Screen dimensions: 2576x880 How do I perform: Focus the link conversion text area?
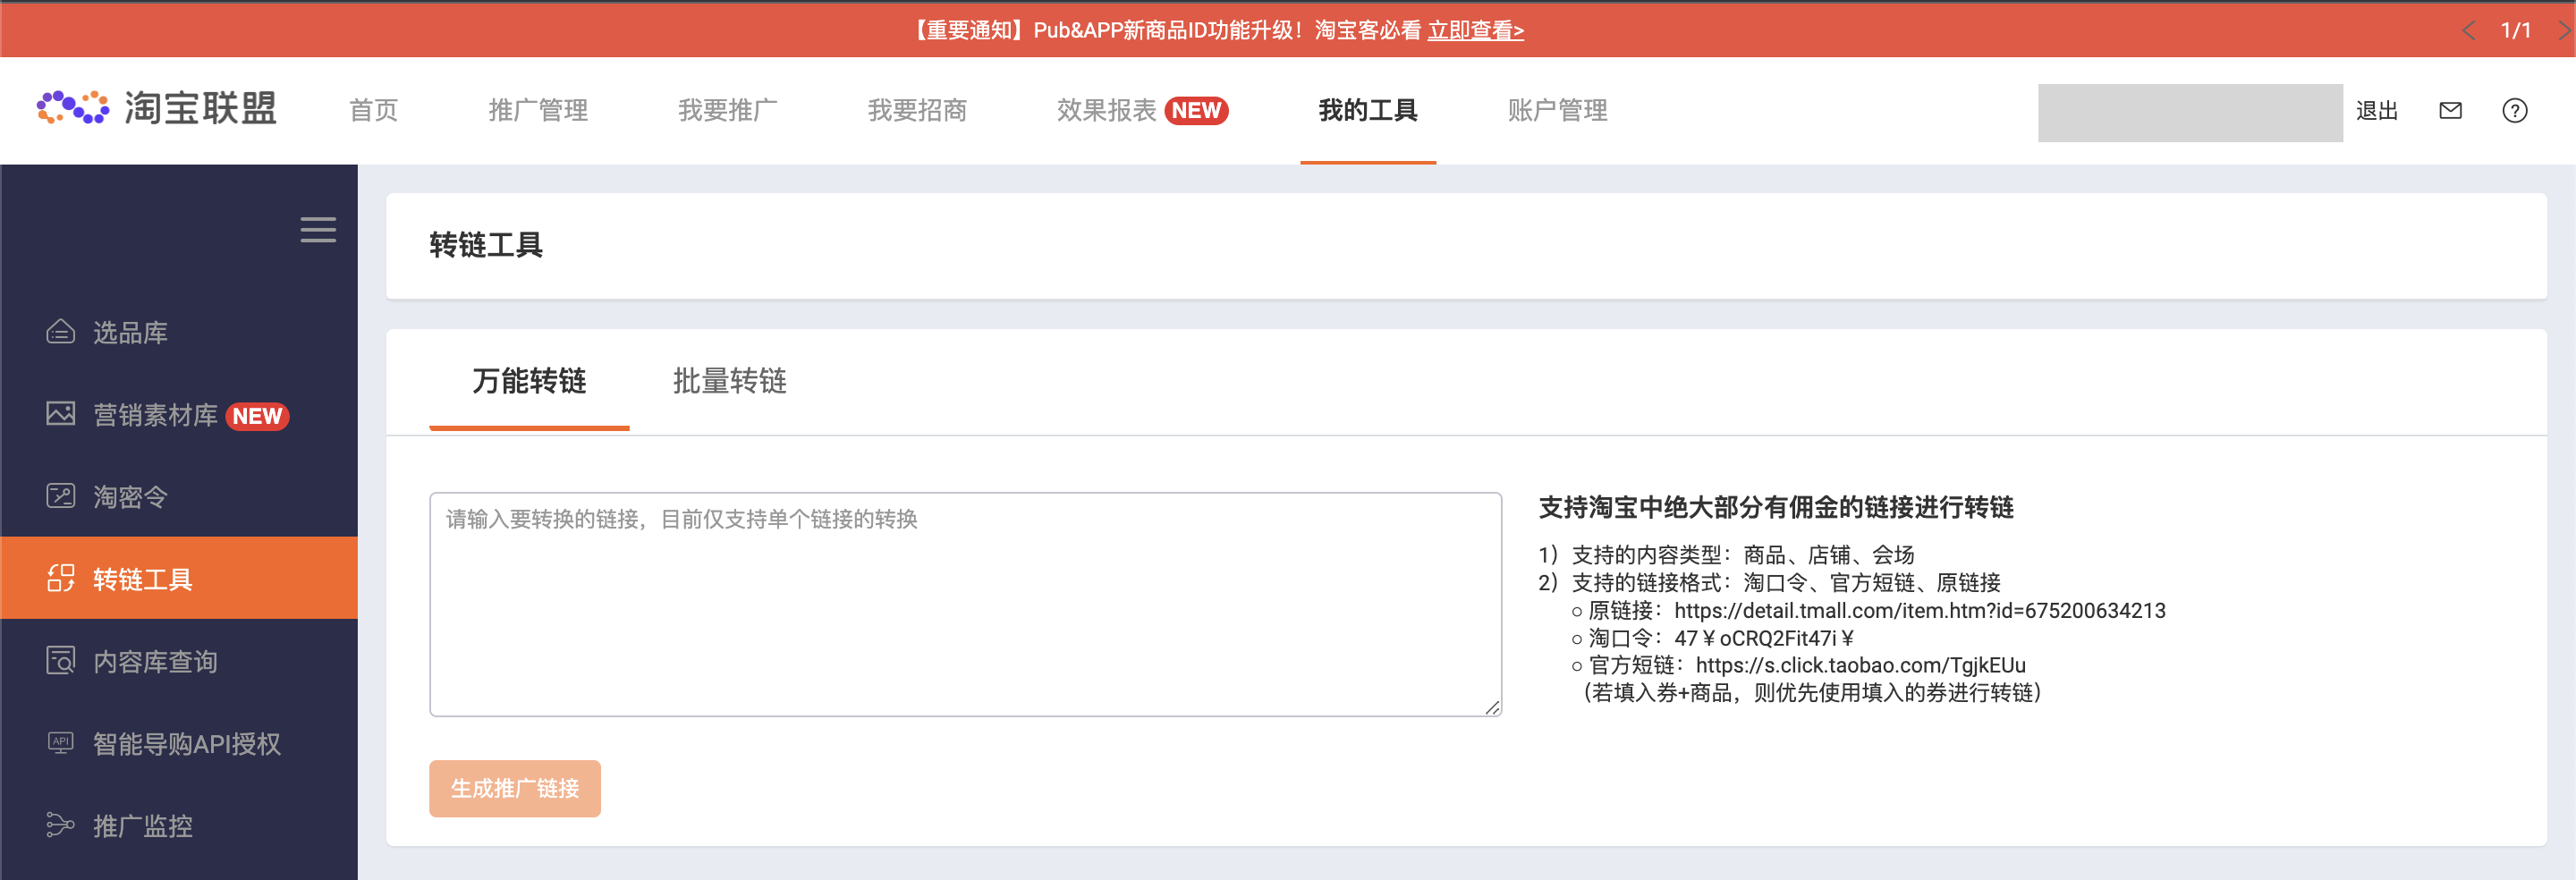pyautogui.click(x=965, y=604)
